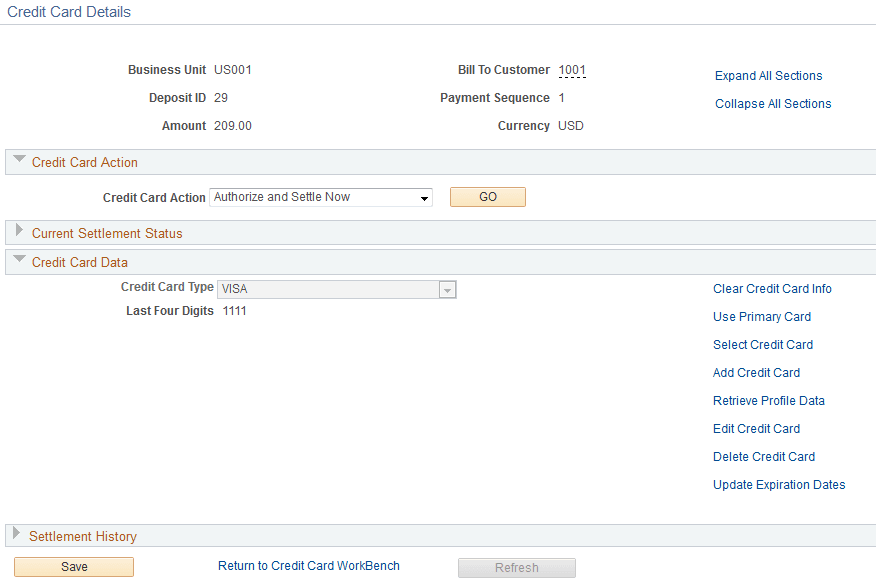Expand the Current Settlement Status section
Screen dimensions: 876x582
(17, 232)
